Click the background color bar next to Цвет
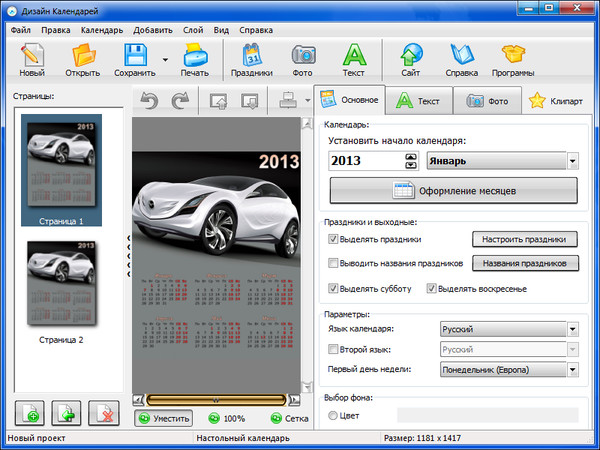Screen dimensions: 600x450 coord(488,415)
